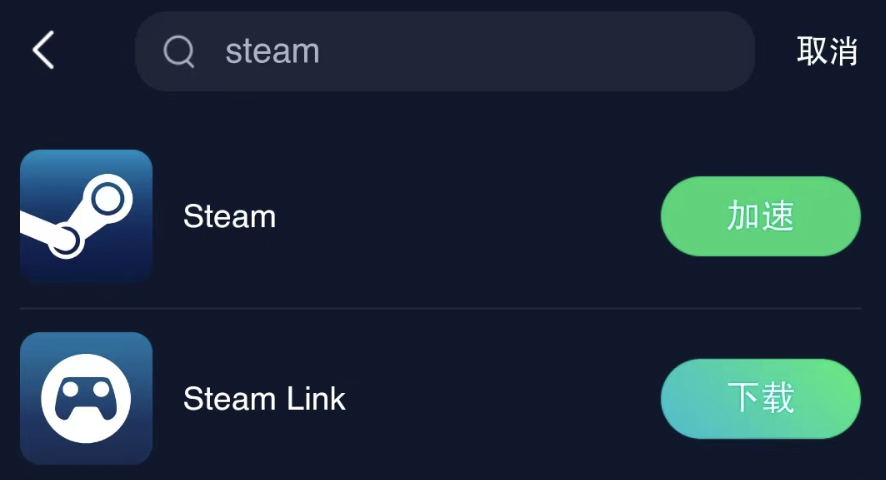Viewport: 886px width, 480px height.
Task: Return to previous screen via chevron
Action: [43, 50]
